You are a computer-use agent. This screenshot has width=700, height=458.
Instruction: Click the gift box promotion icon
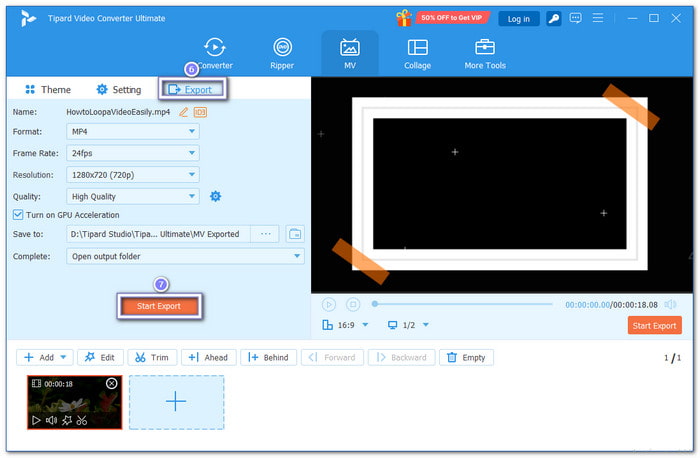pos(404,18)
